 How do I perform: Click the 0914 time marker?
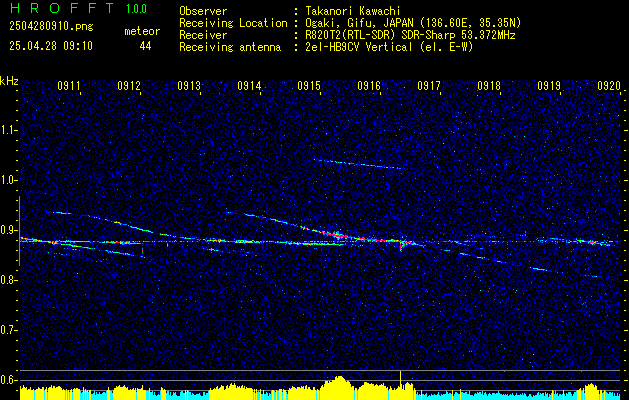coord(249,86)
